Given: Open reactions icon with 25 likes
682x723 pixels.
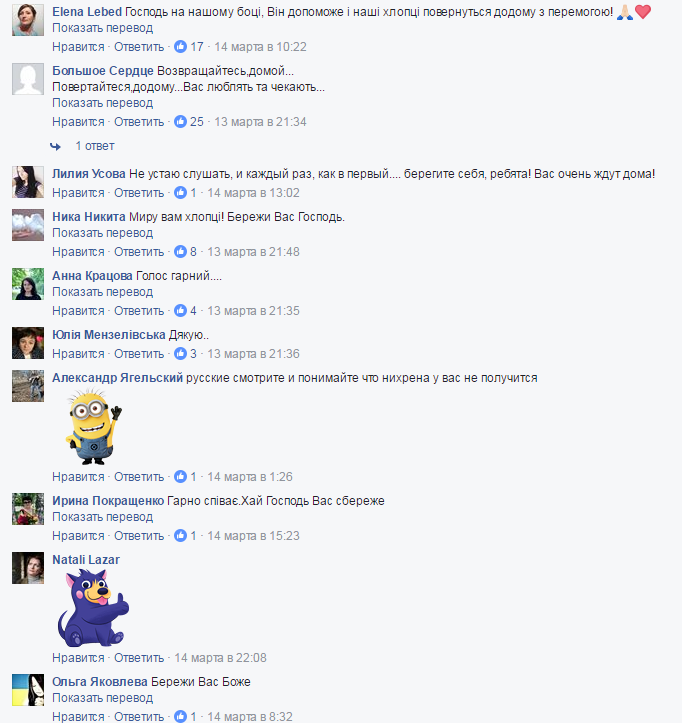Looking at the screenshot, I should pos(180,122).
